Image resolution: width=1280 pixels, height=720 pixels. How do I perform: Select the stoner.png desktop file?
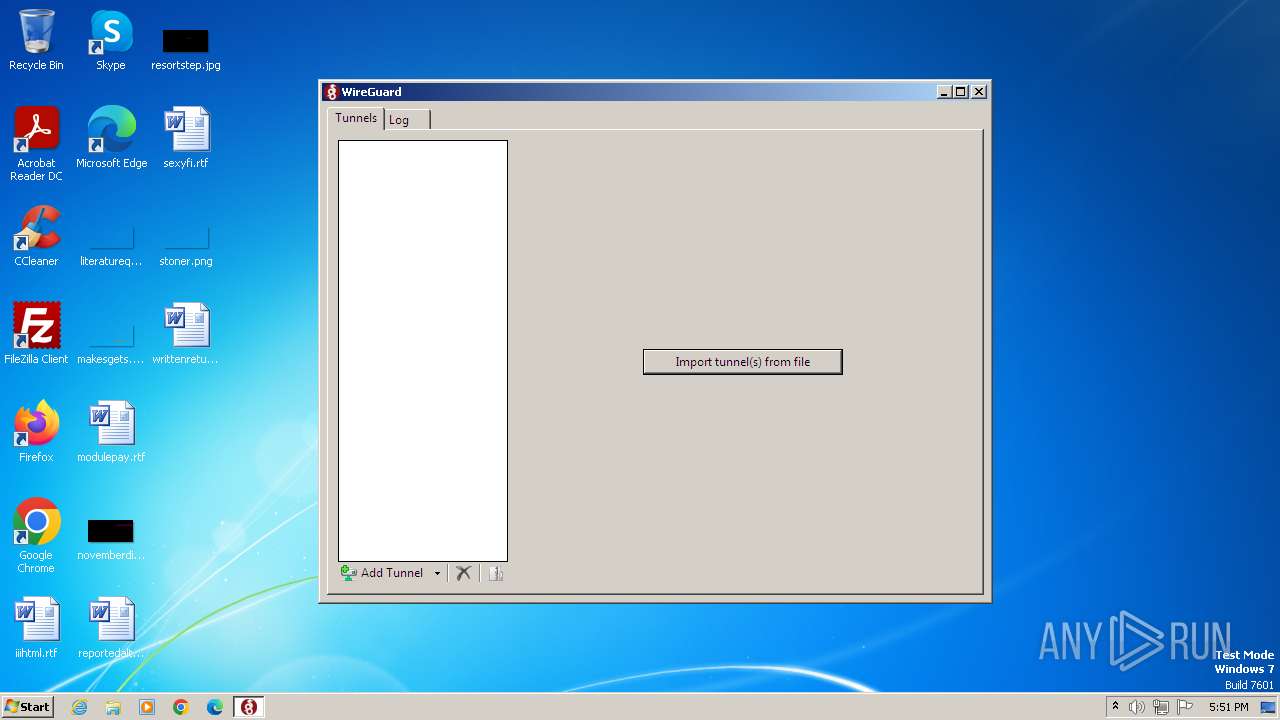[186, 244]
